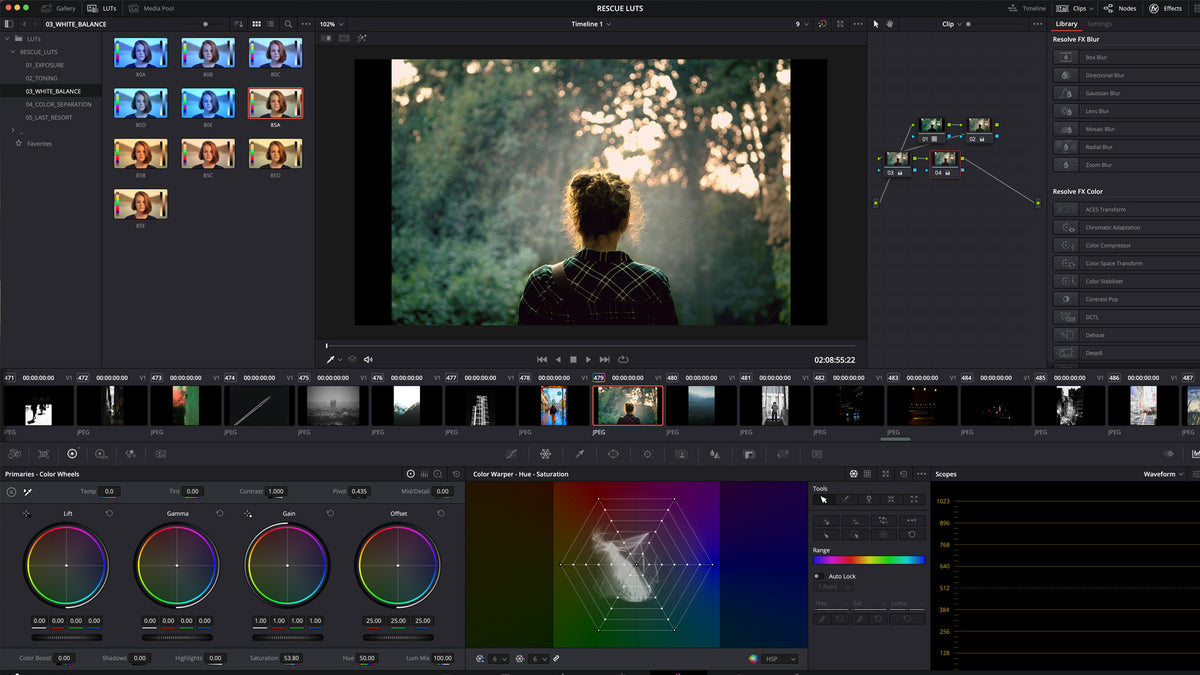Reset the Lift color wheel

(x=109, y=513)
